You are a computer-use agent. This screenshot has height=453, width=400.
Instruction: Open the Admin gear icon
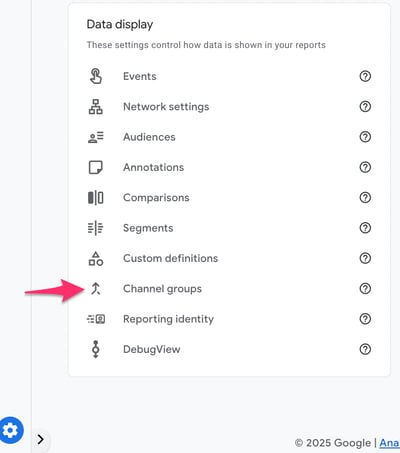pyautogui.click(x=11, y=430)
